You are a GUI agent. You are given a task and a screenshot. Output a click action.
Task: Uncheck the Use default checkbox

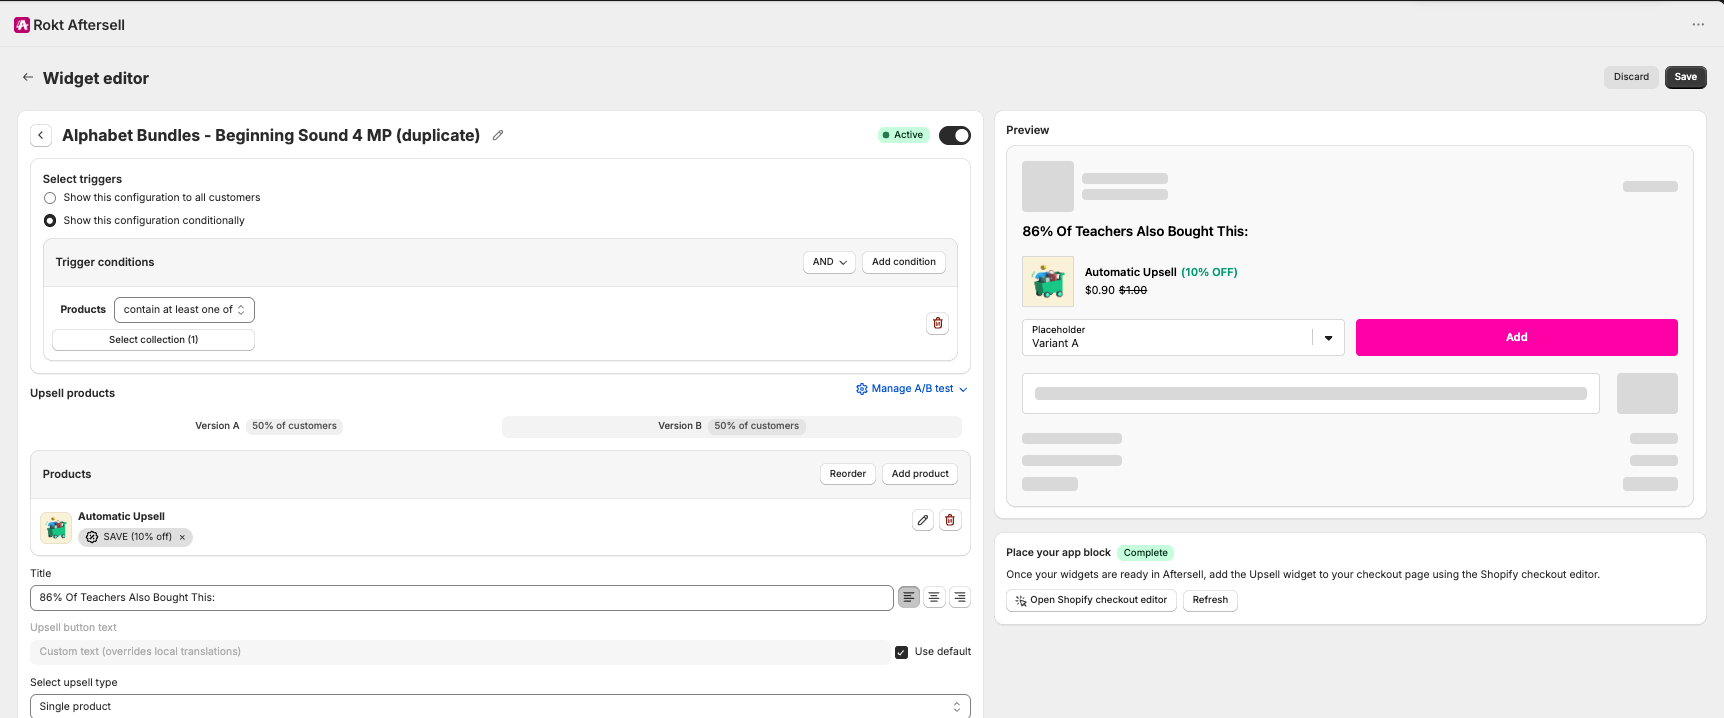[x=901, y=652]
